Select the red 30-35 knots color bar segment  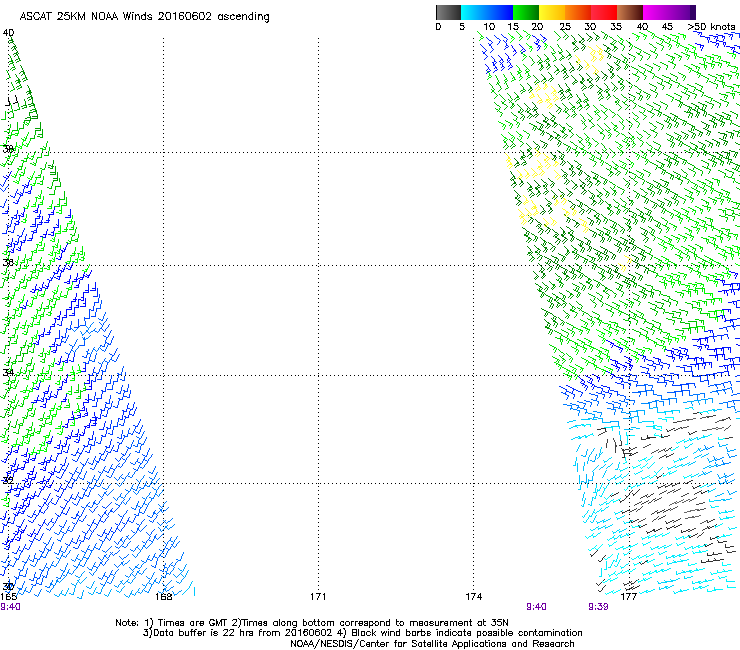(604, 12)
